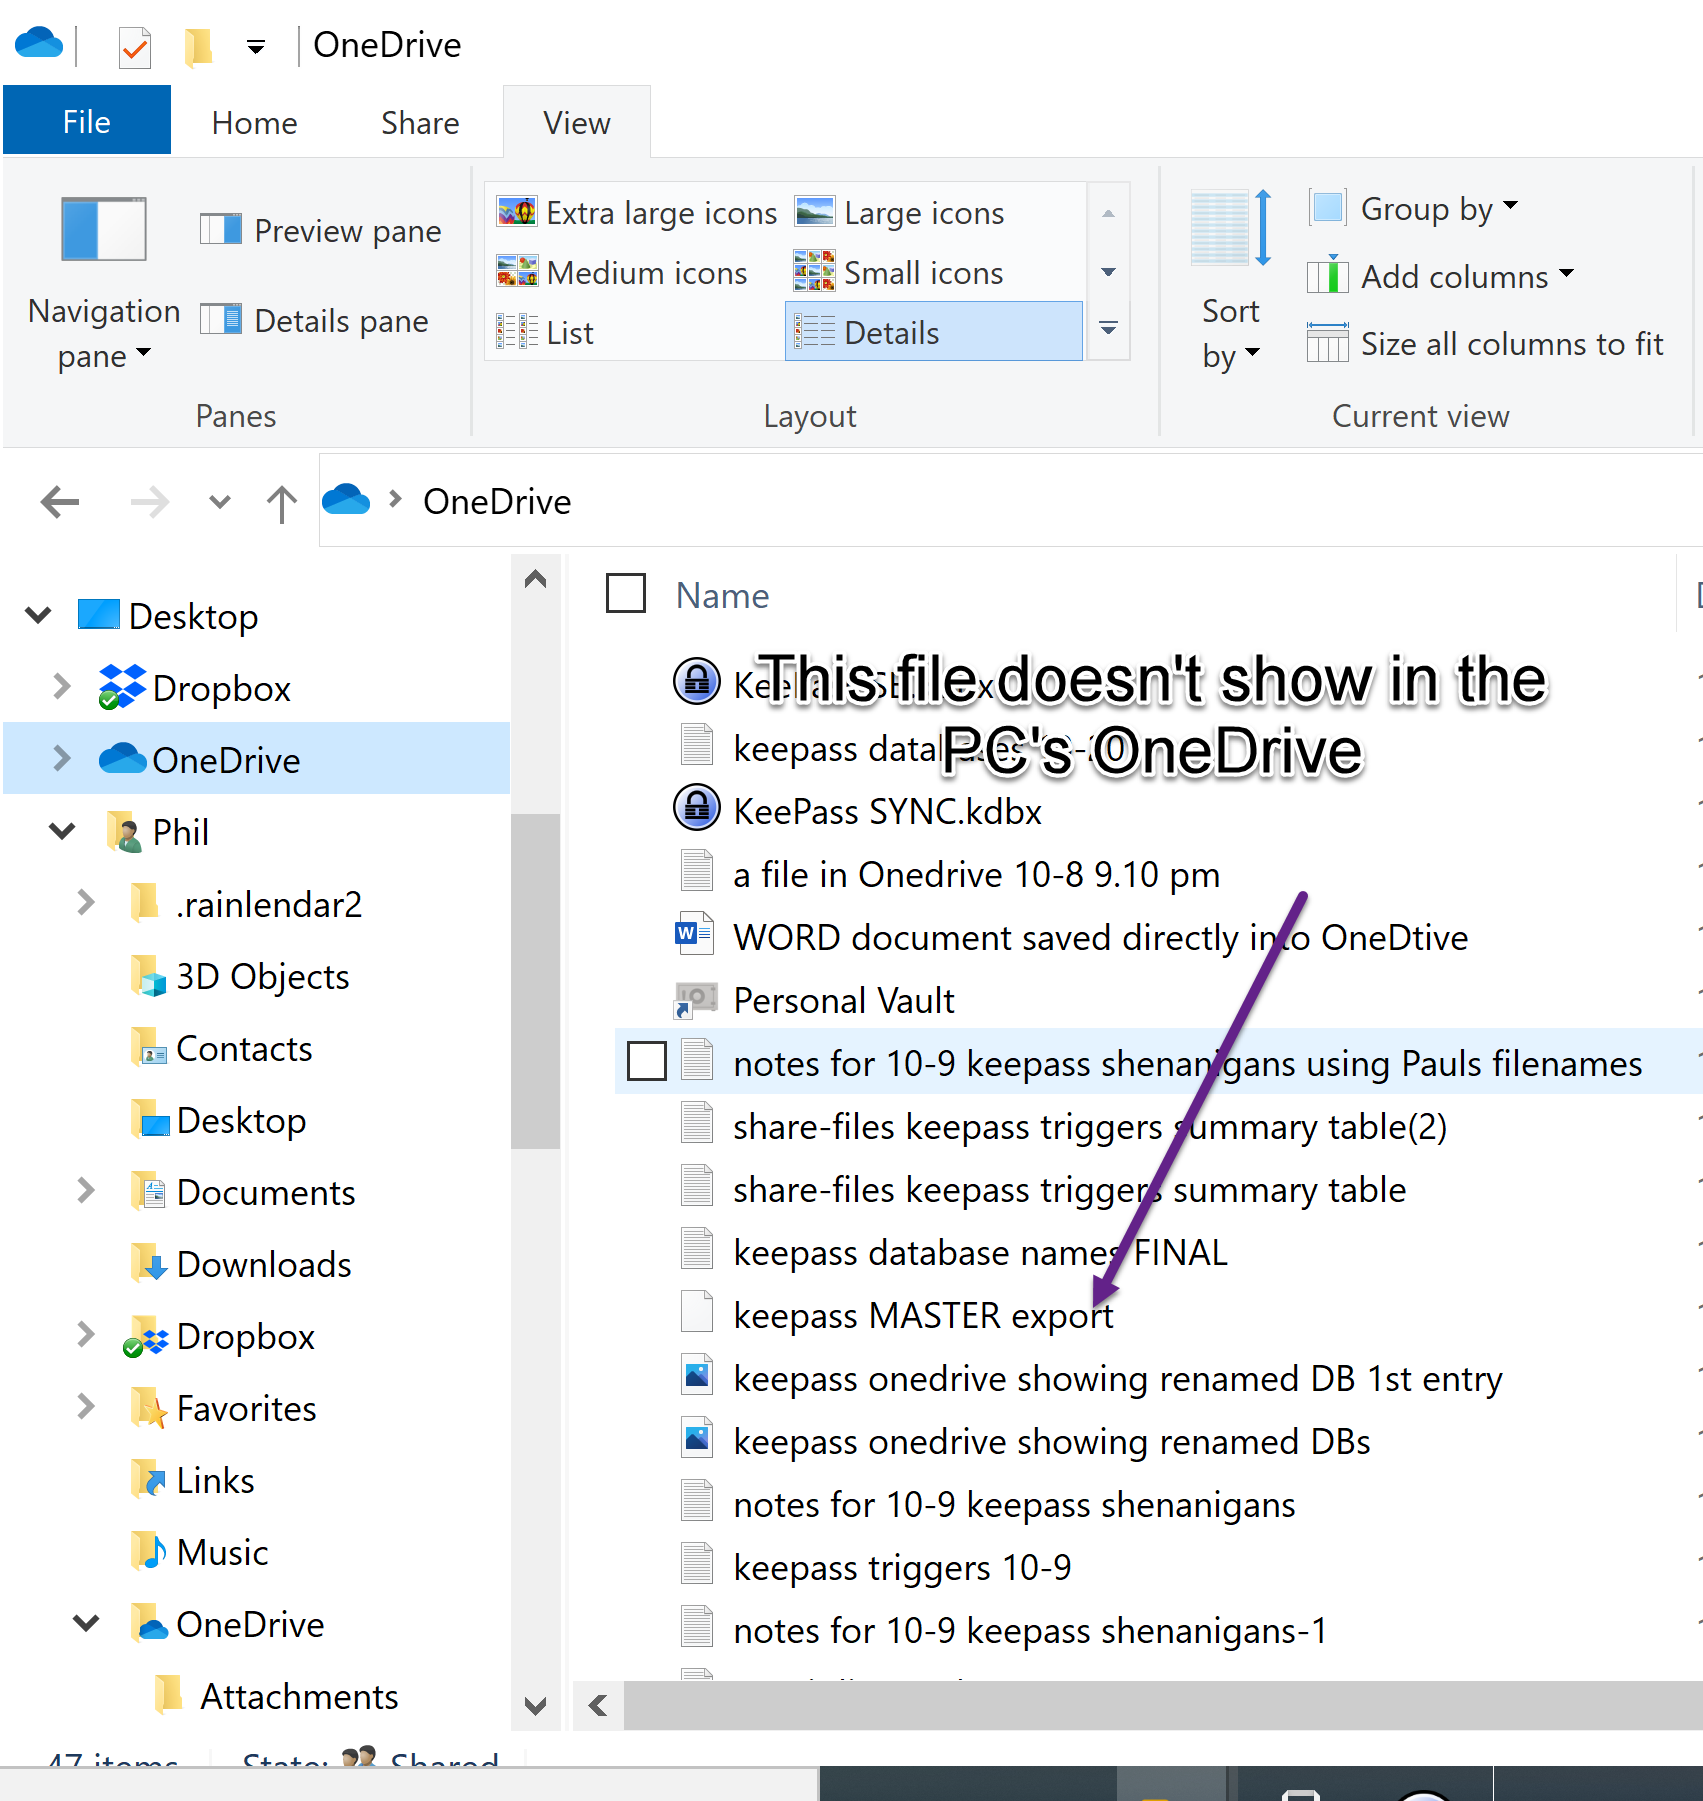1703x1801 pixels.
Task: Click Size all columns to fit
Action: point(1485,343)
